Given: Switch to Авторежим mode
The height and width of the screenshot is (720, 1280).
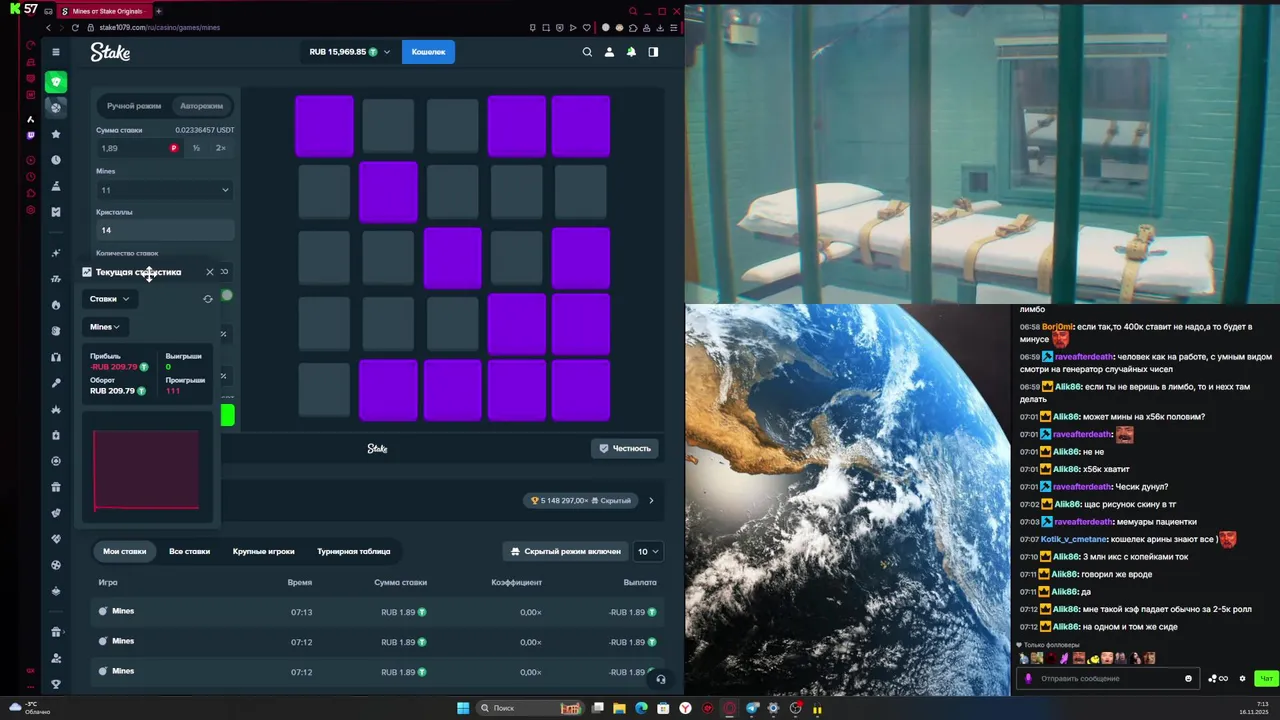Looking at the screenshot, I should [x=201, y=106].
